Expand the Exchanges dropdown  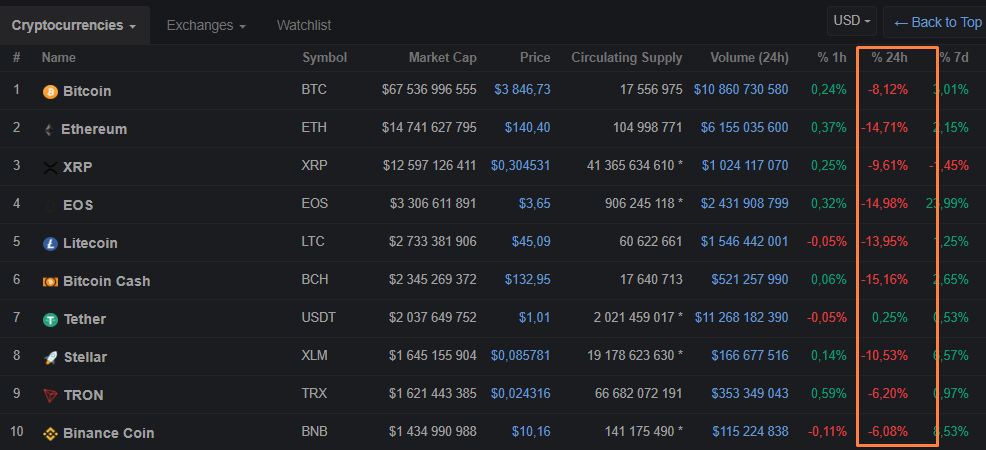(x=206, y=24)
